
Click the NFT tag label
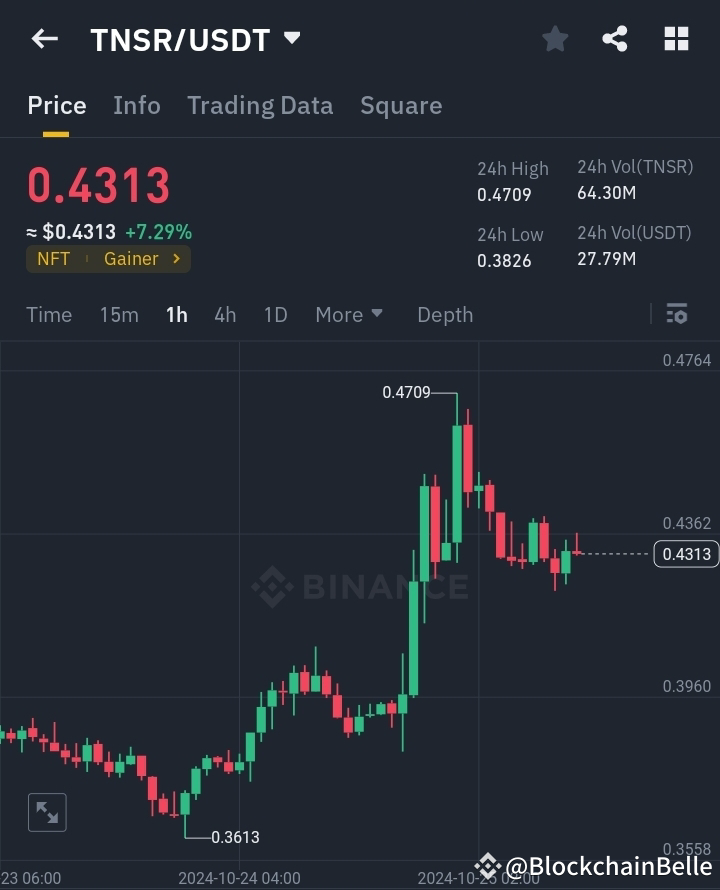[53, 258]
